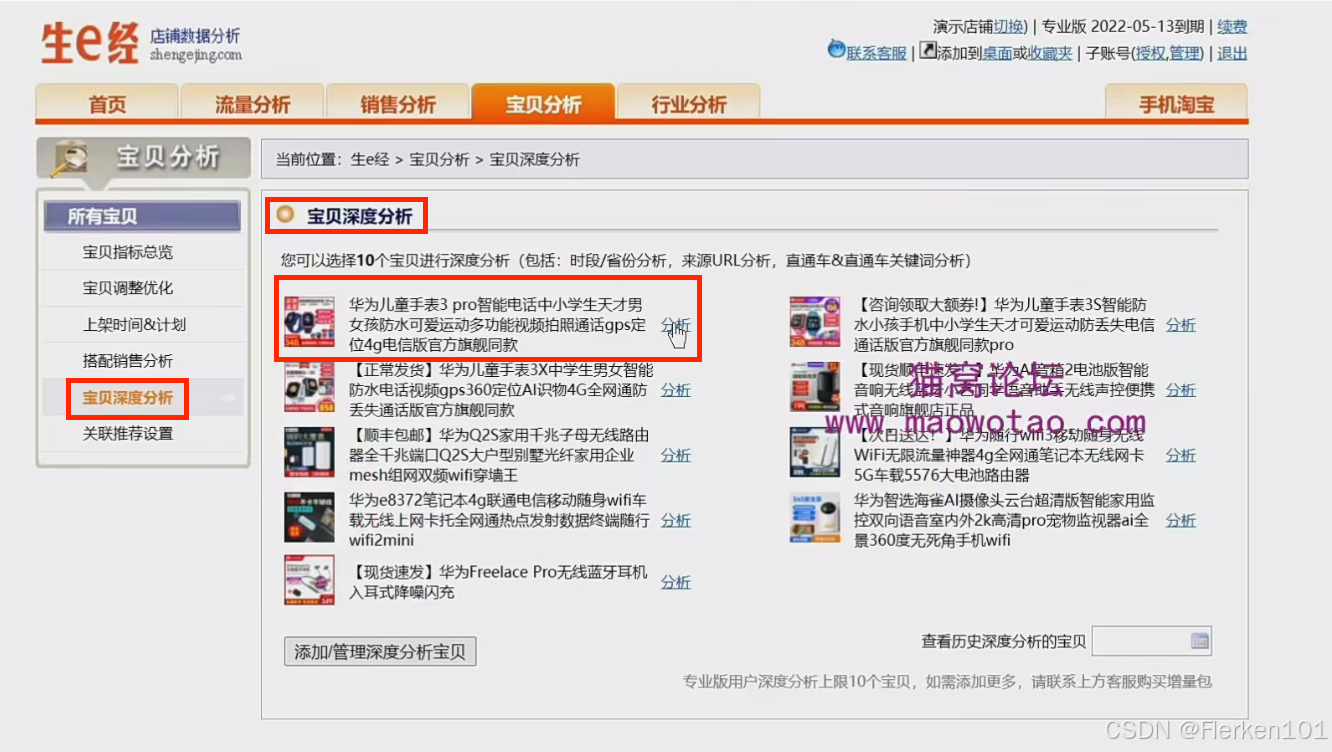Open the 联系客服 link
This screenshot has height=752, width=1332.
pos(877,53)
